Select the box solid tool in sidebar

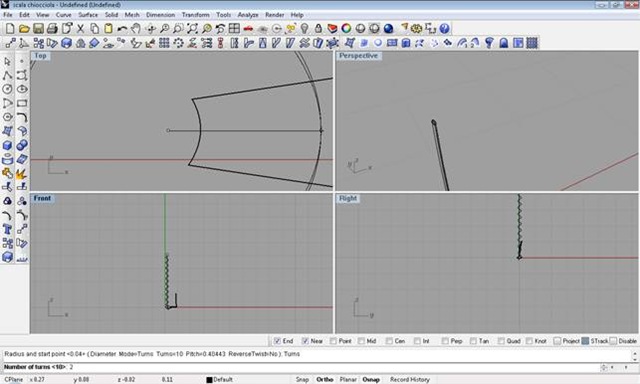click(x=7, y=145)
